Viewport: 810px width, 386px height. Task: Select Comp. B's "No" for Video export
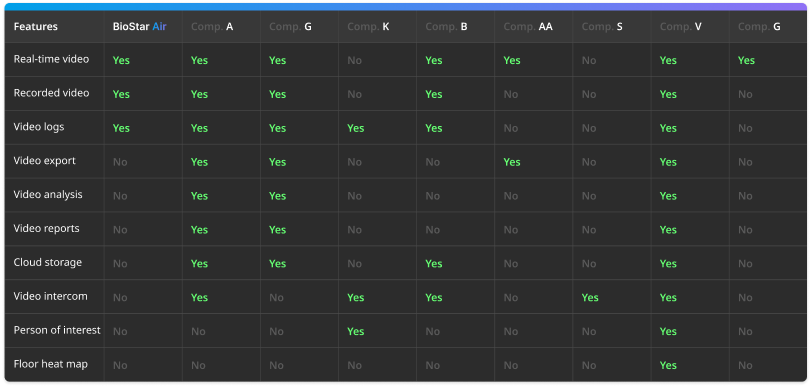tap(432, 162)
